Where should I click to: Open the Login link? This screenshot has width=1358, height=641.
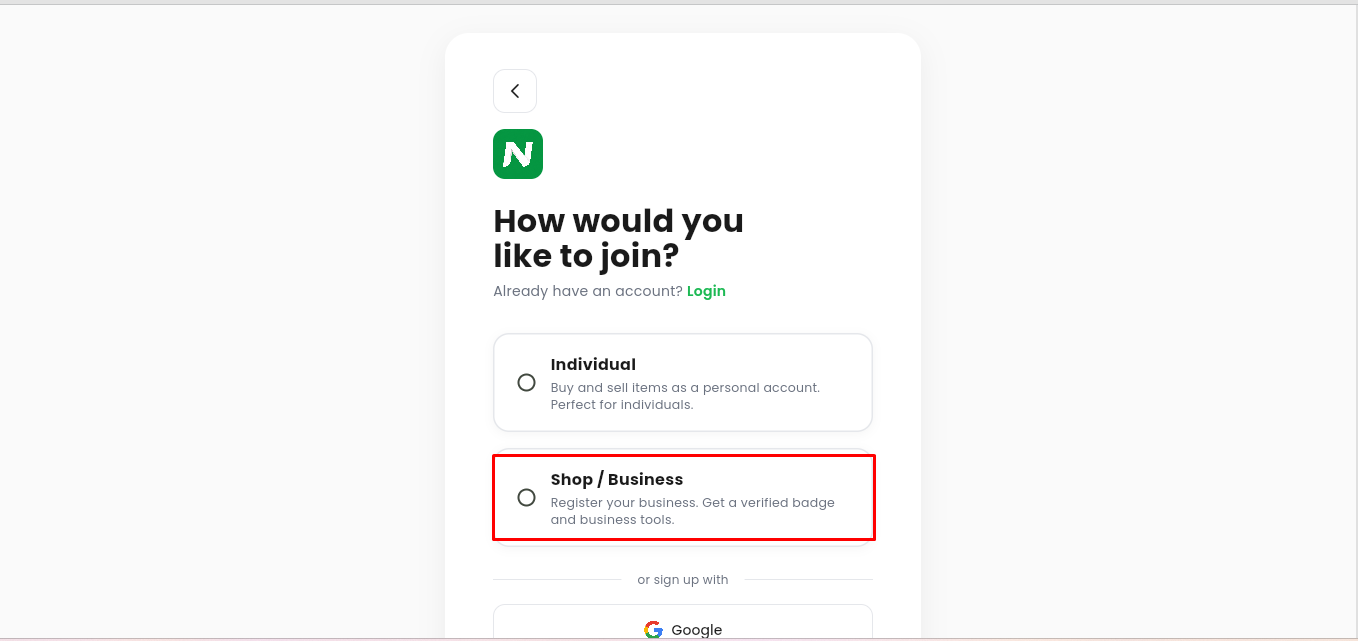tap(706, 291)
